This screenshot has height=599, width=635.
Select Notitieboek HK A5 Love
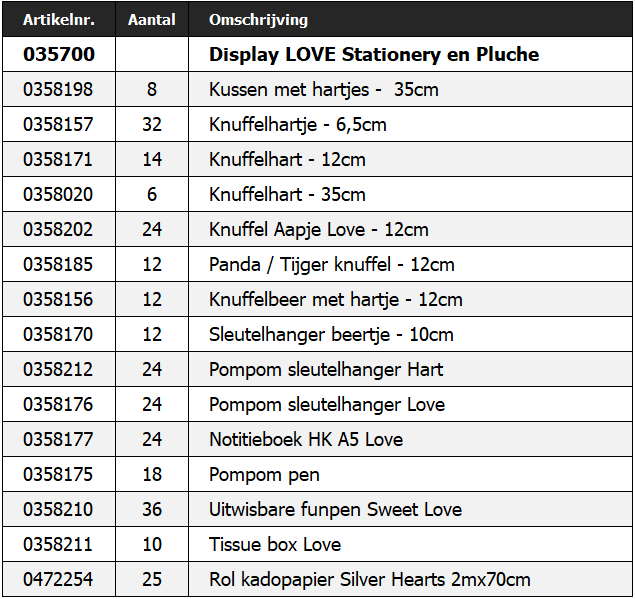[x=306, y=439]
